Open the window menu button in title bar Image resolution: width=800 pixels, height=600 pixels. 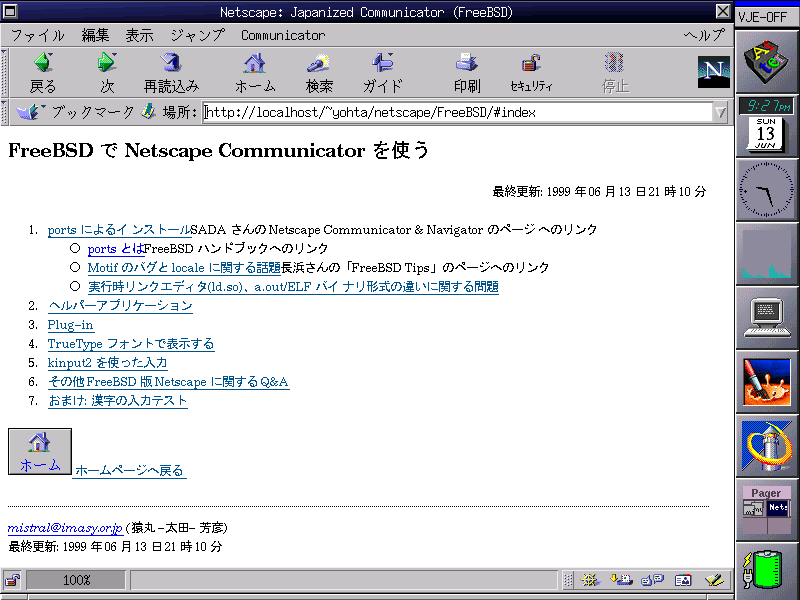[x=10, y=11]
